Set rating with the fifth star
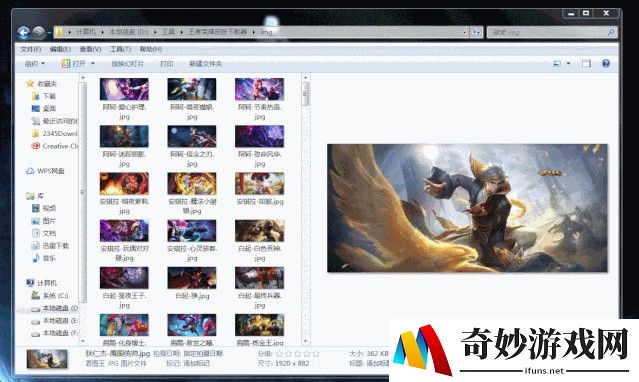639x382 pixels. click(316, 353)
